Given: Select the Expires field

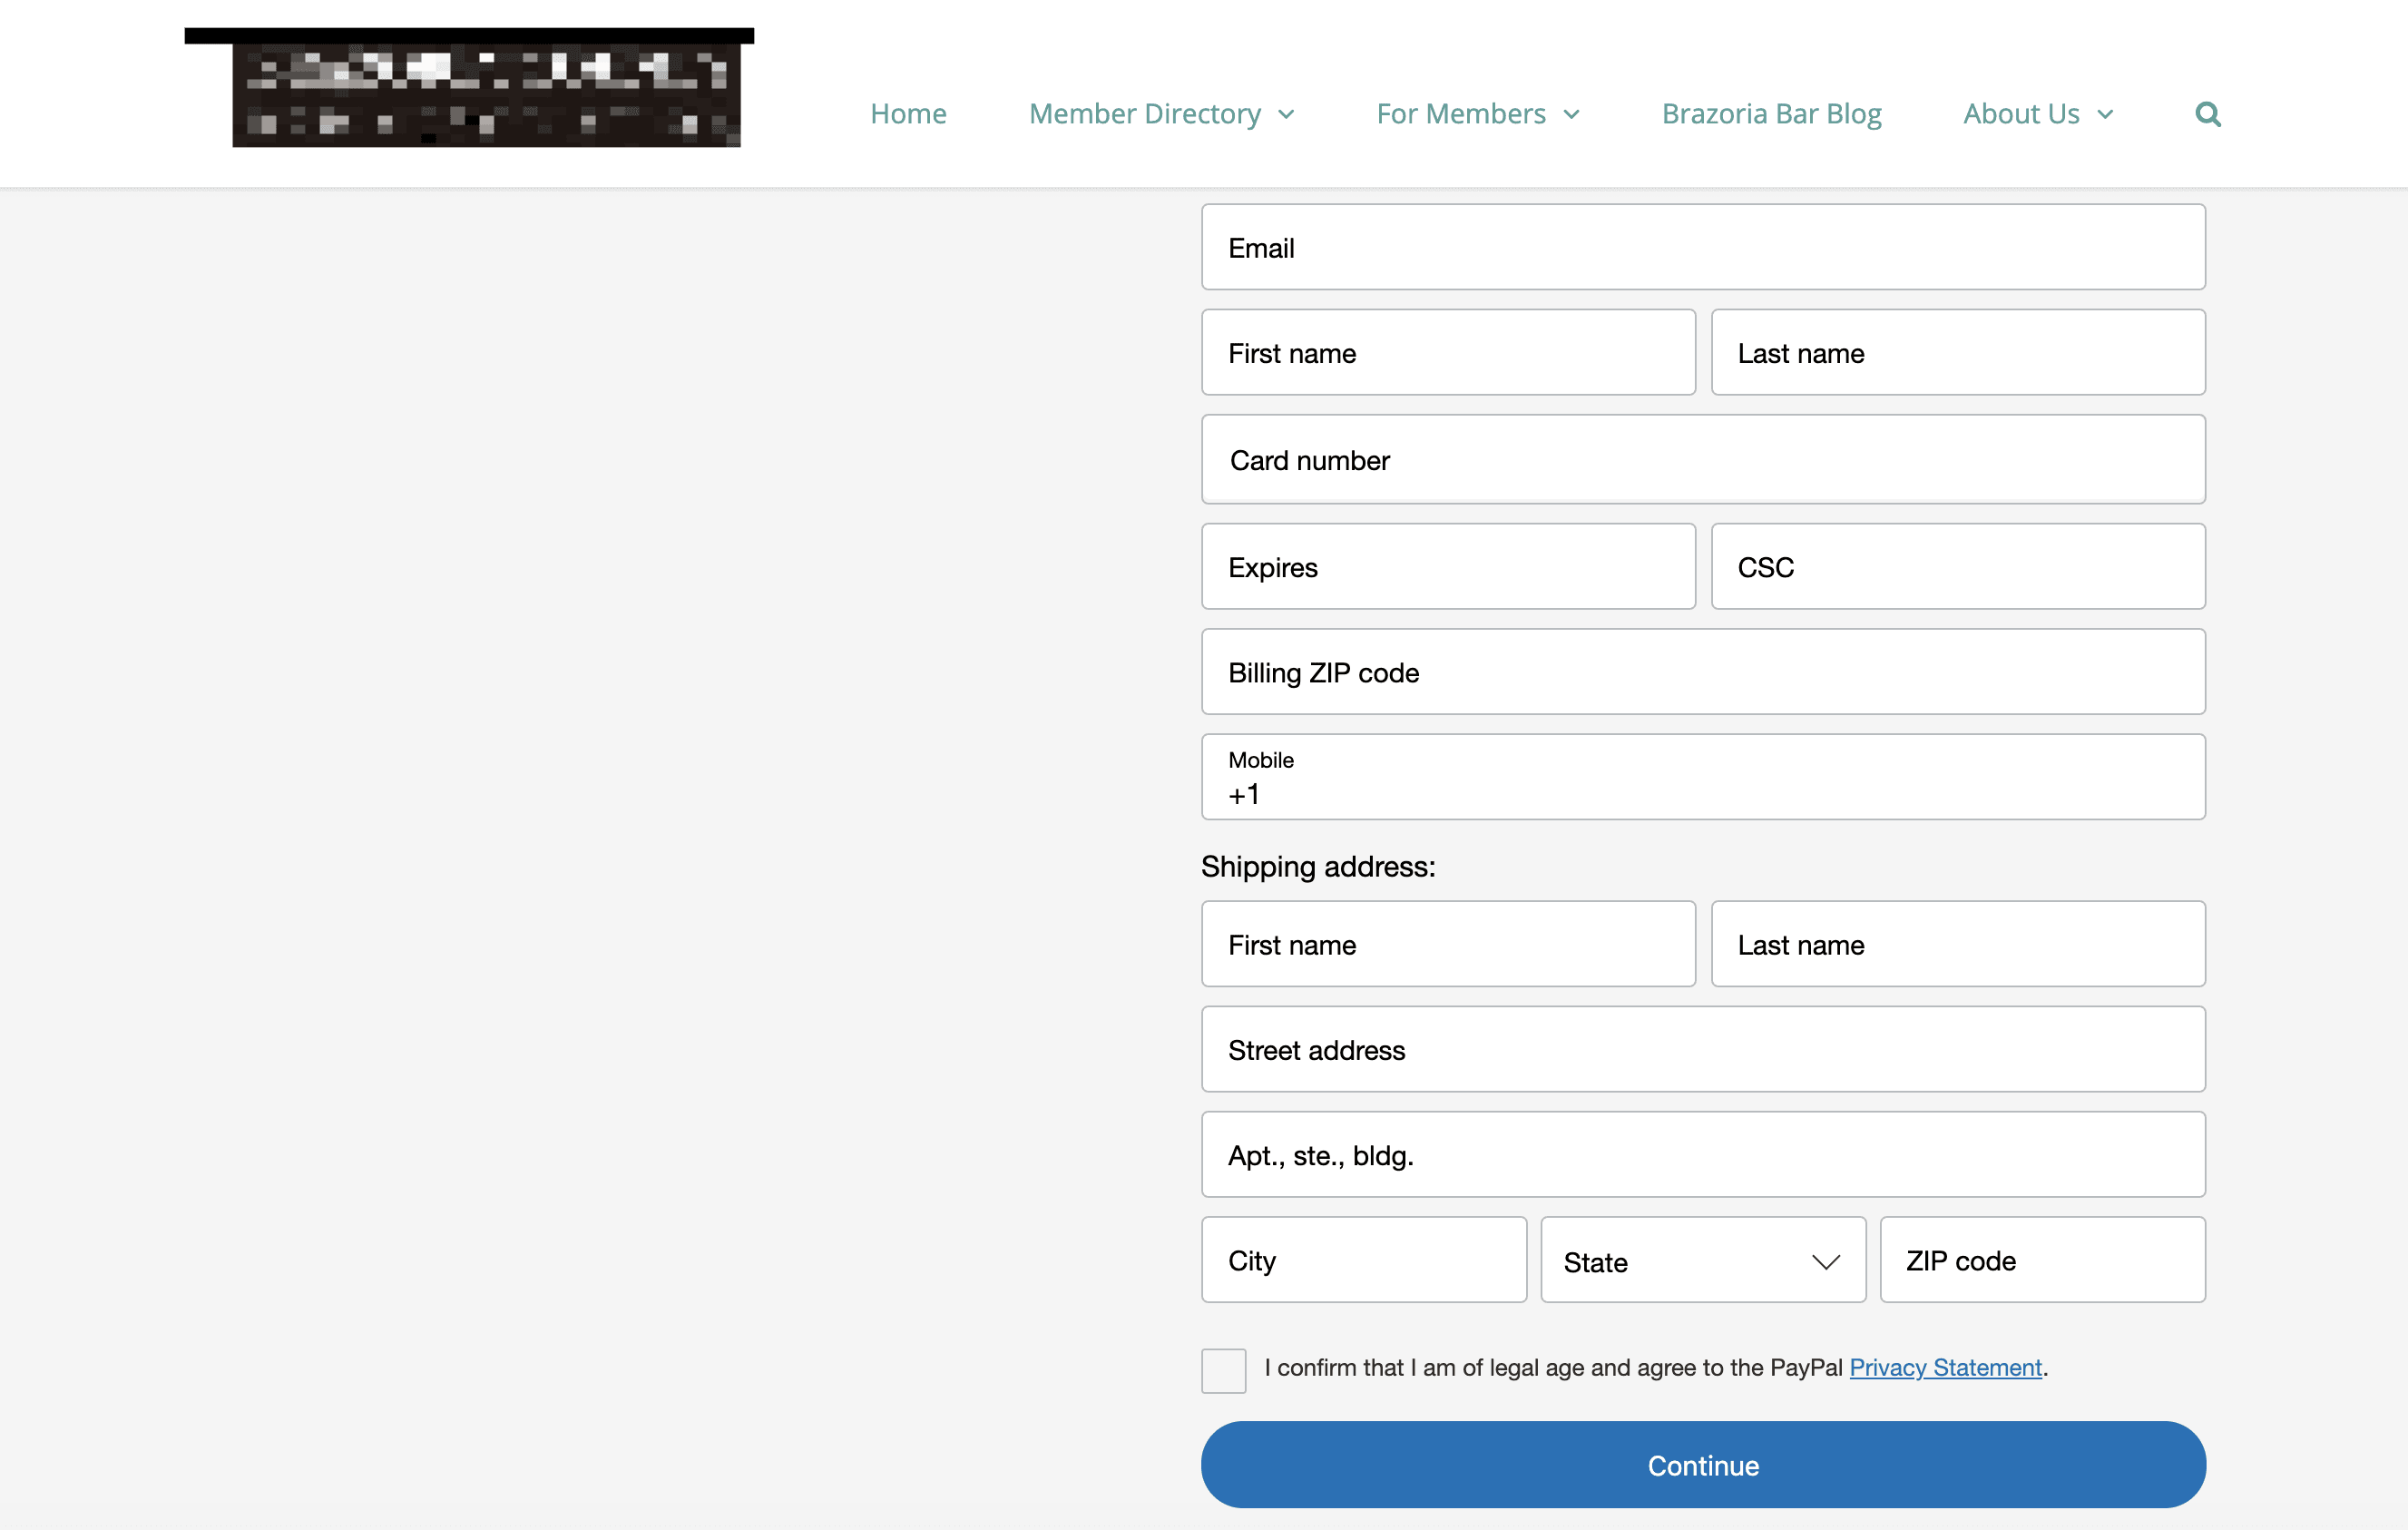Looking at the screenshot, I should pos(1447,567).
